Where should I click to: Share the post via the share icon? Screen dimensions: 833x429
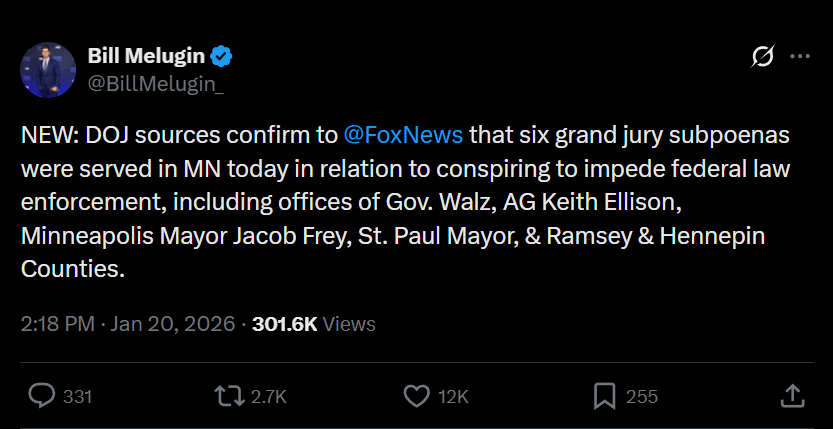(x=791, y=396)
